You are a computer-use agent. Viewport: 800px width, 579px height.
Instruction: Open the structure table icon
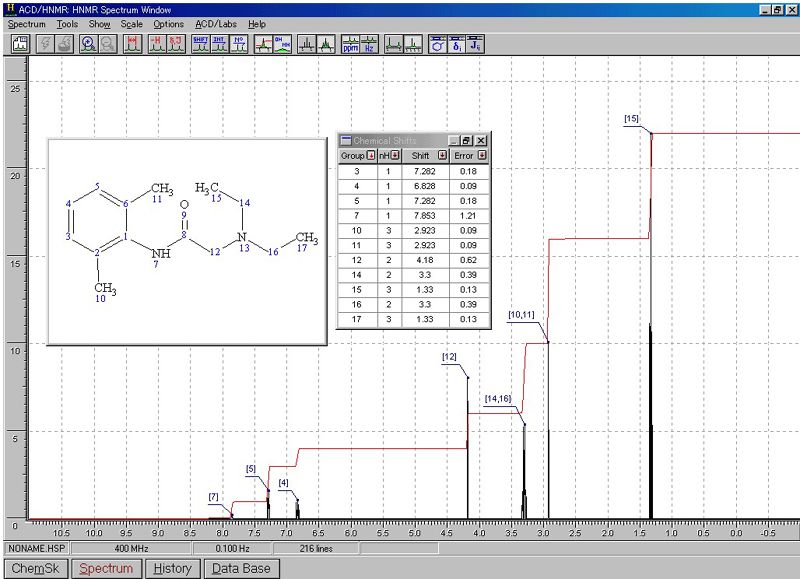tap(438, 44)
